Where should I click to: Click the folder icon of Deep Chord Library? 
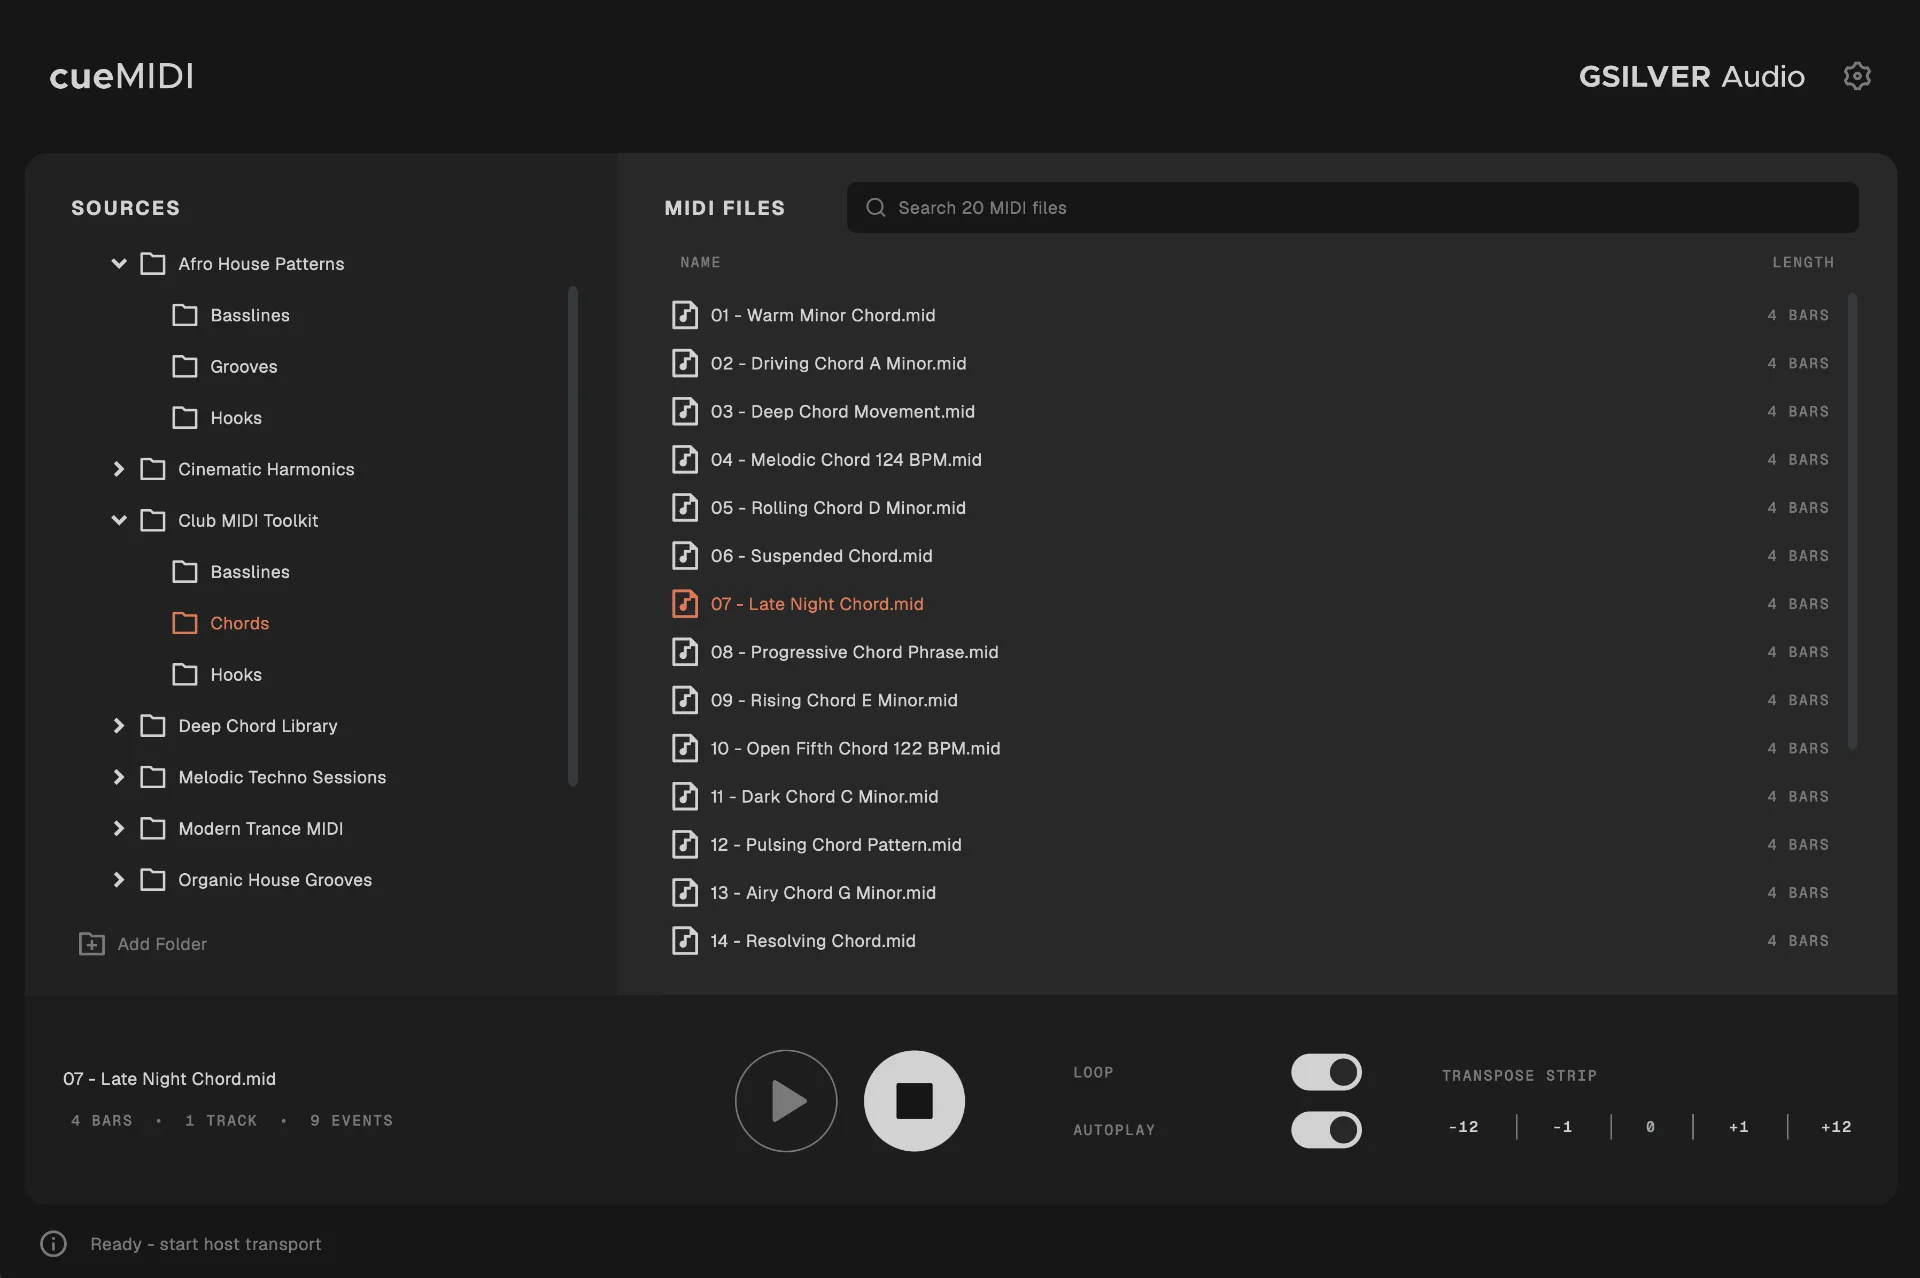pos(153,726)
